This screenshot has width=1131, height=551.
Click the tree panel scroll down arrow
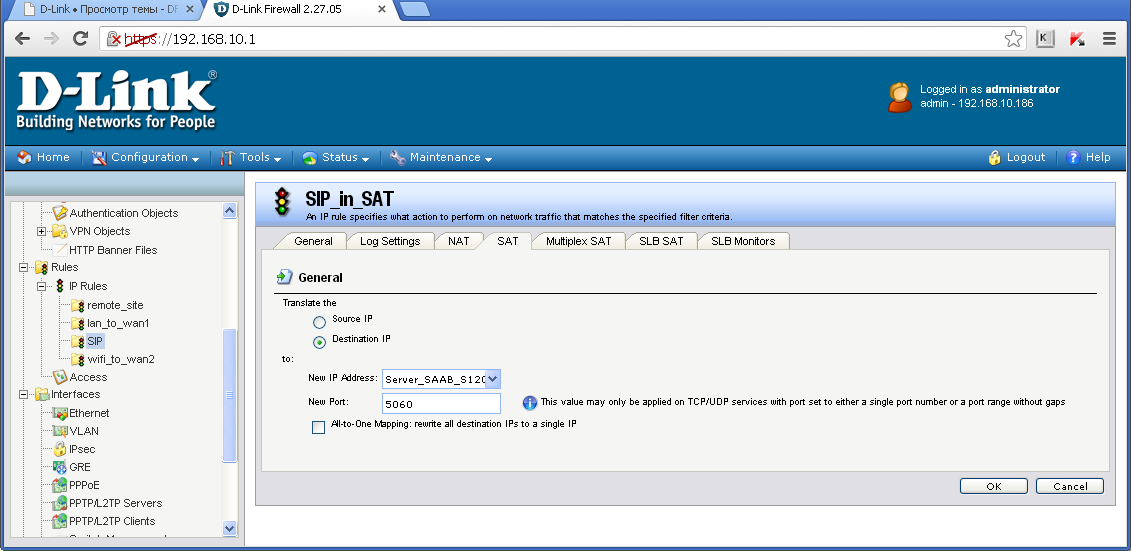tap(230, 528)
